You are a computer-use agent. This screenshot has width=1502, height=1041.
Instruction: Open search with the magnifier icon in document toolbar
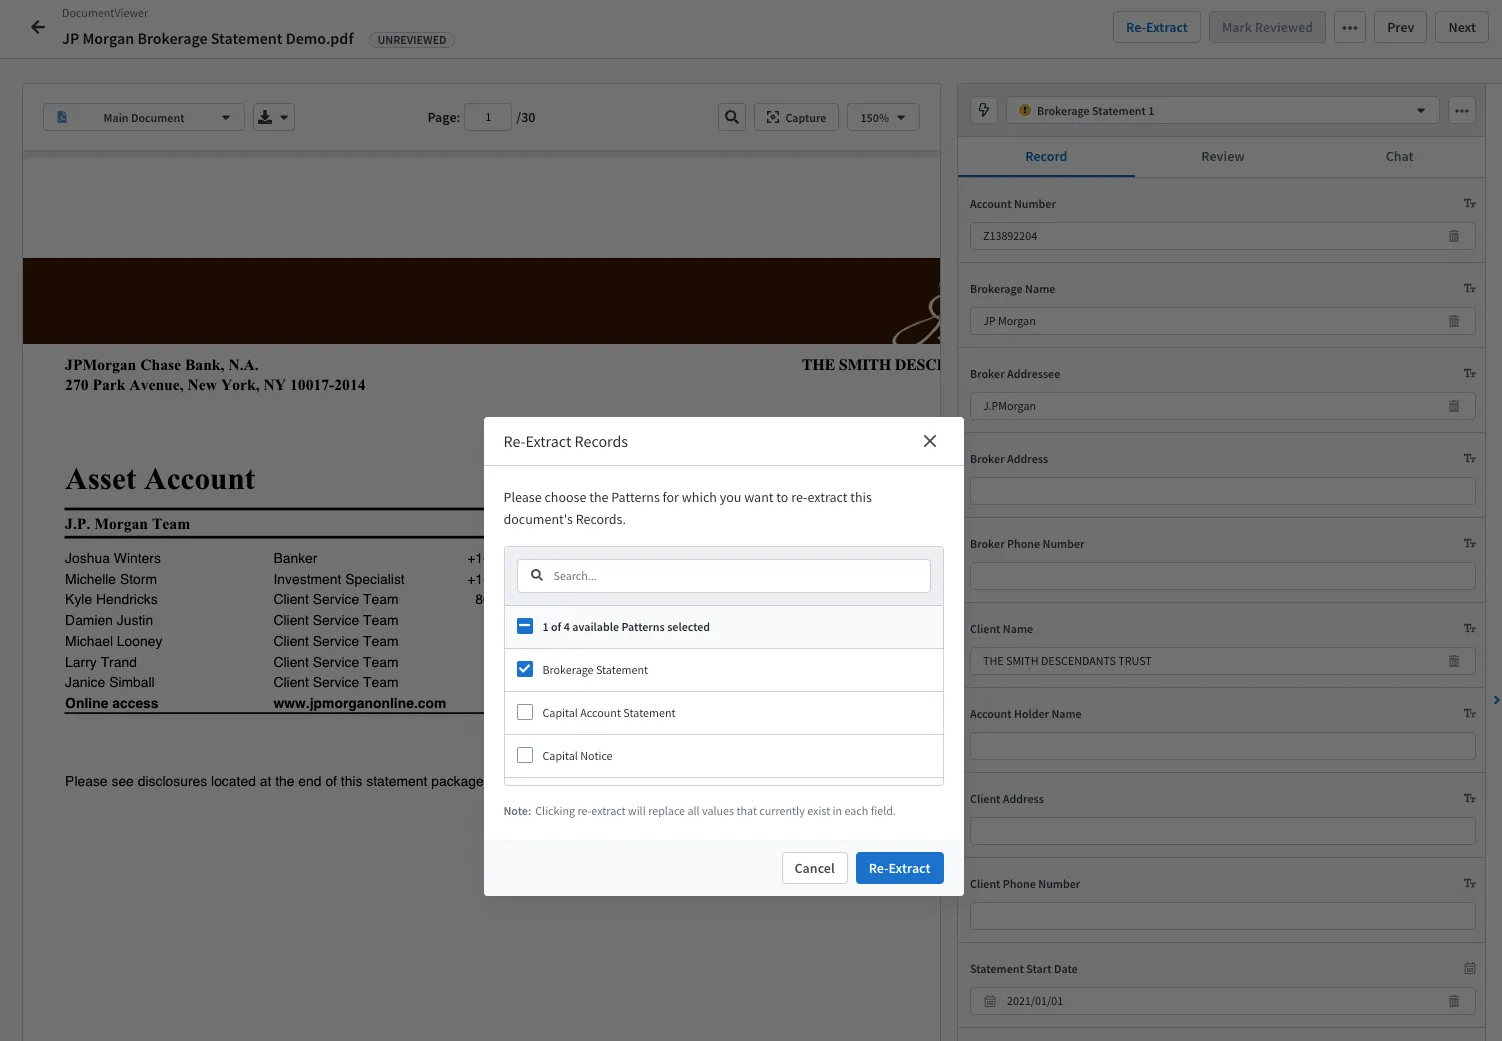[x=732, y=117]
